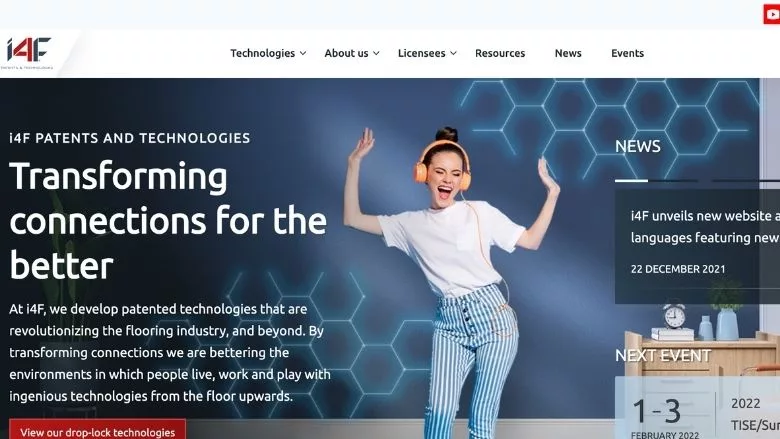The image size is (780, 439).
Task: Open the Technologies menu item
Action: pos(262,53)
